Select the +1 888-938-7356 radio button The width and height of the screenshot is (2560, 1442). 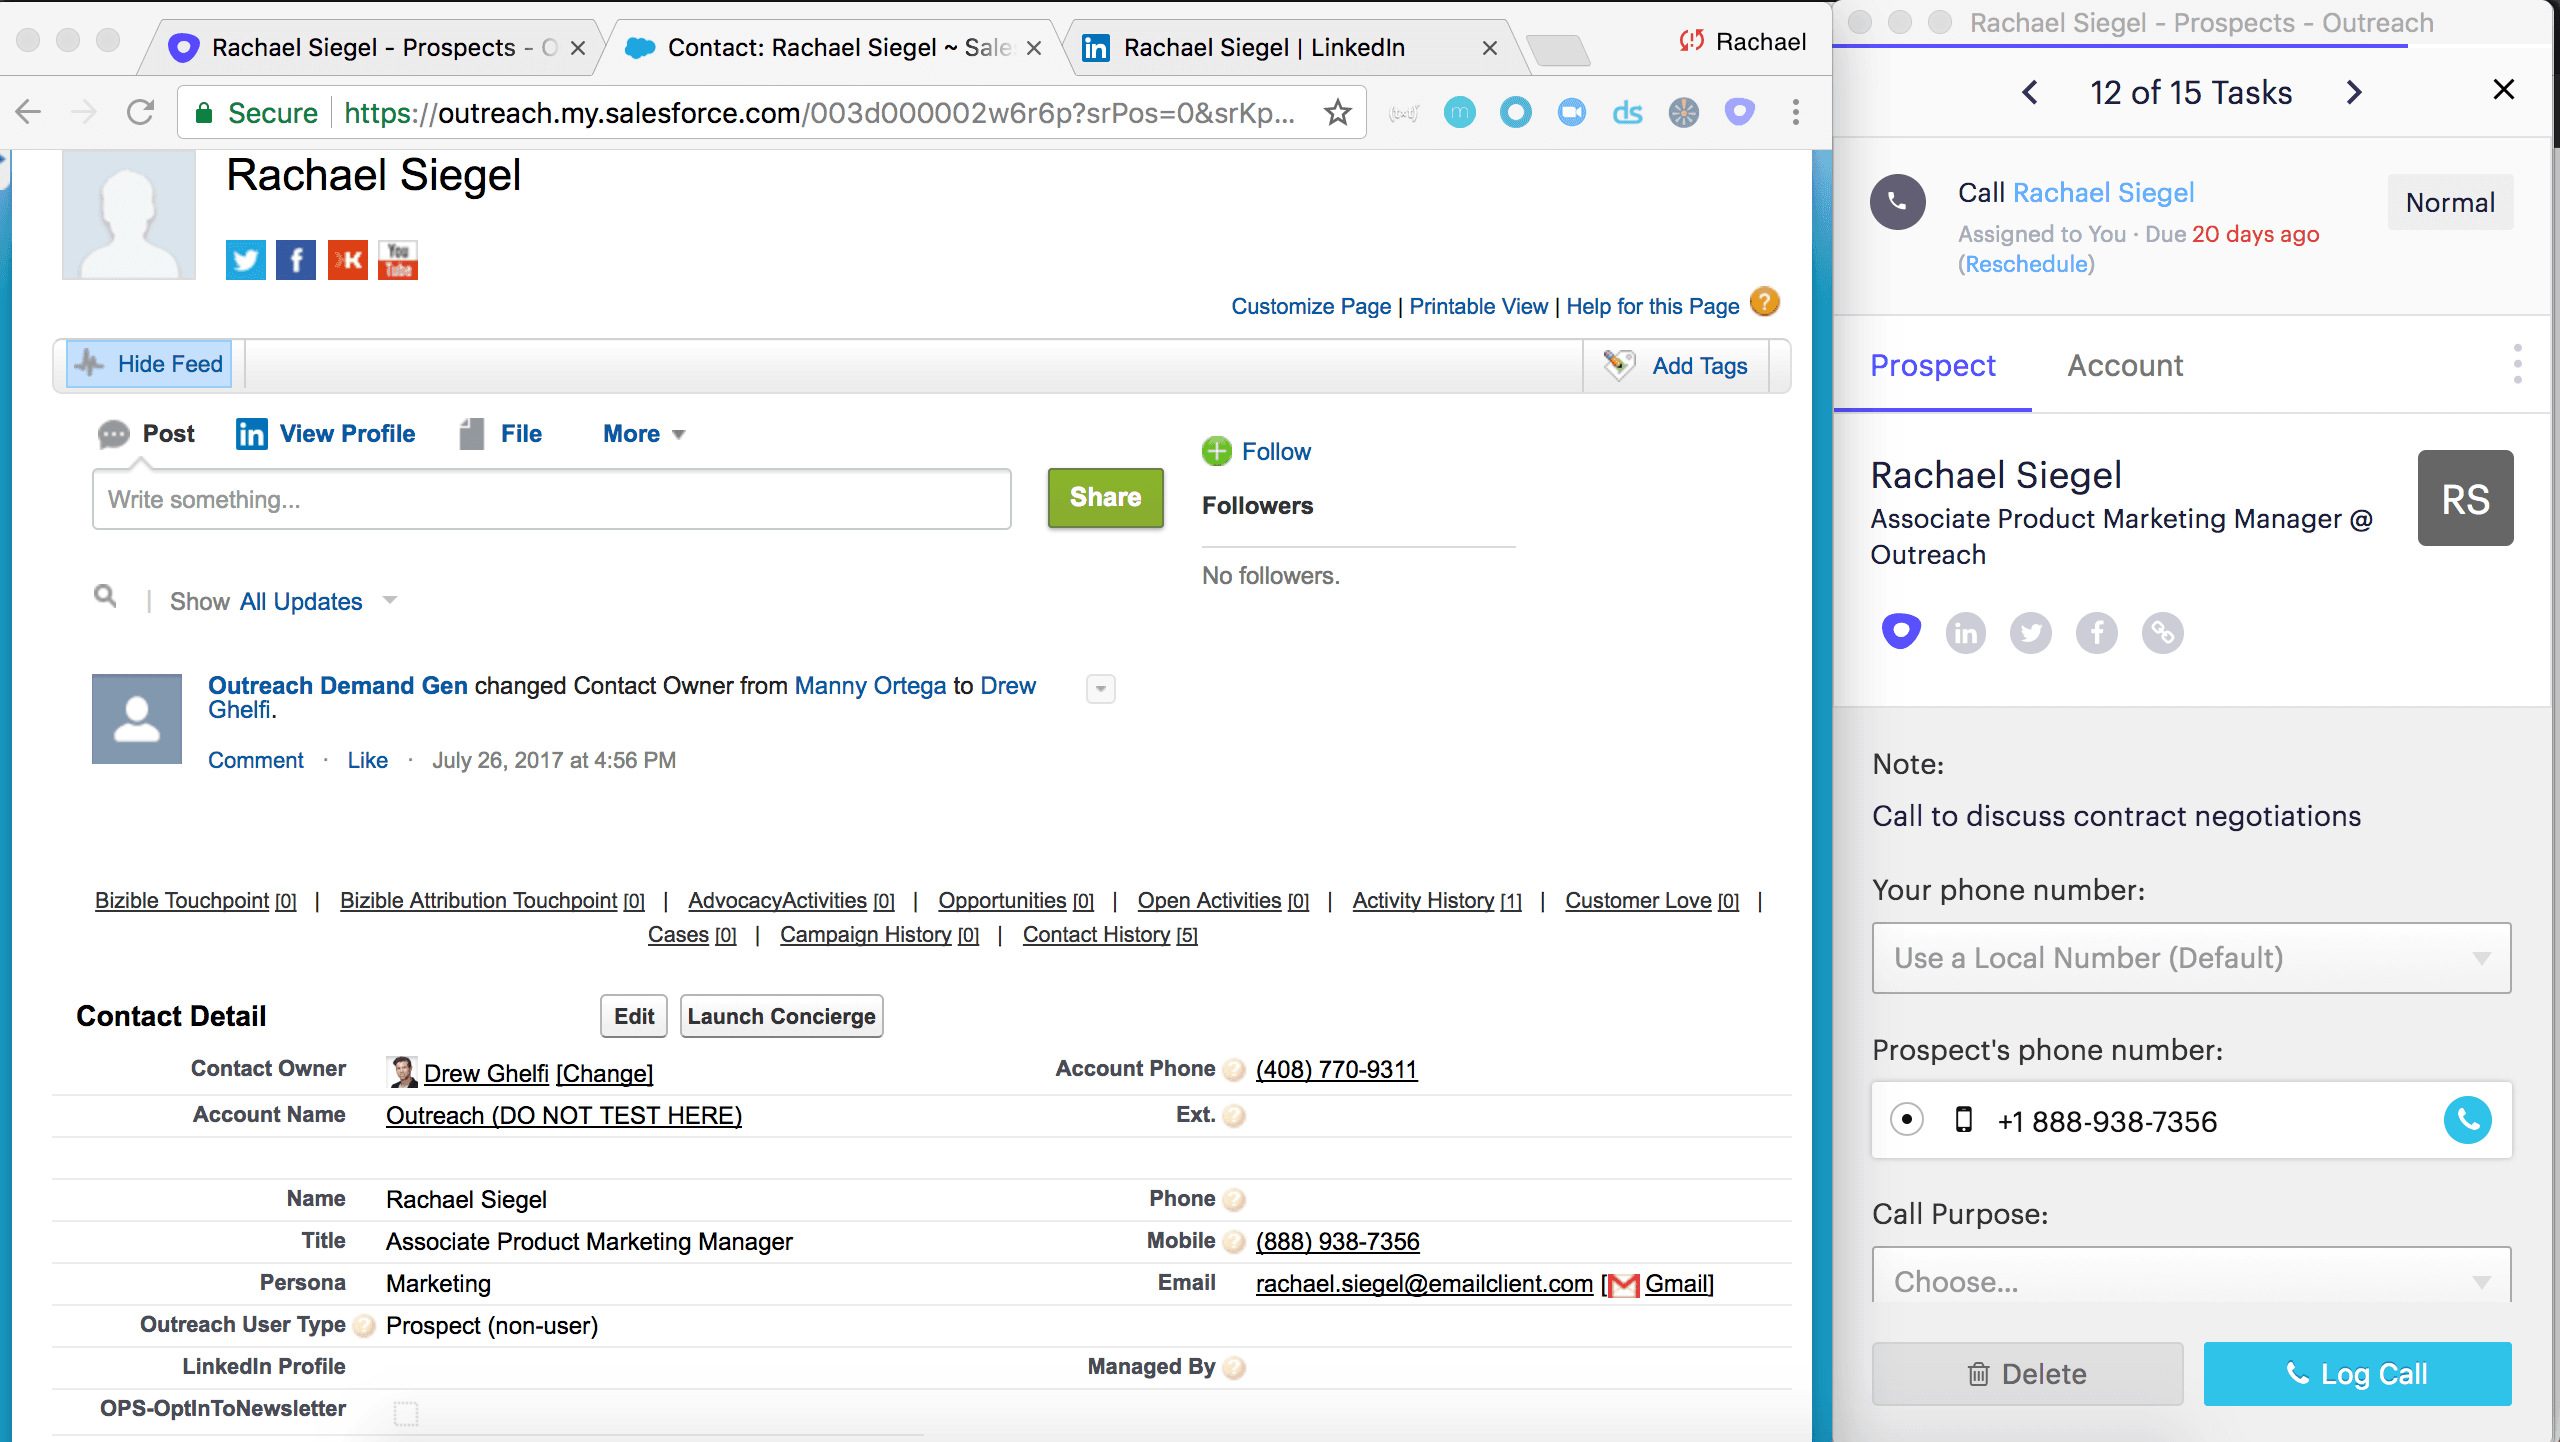[x=1907, y=1119]
